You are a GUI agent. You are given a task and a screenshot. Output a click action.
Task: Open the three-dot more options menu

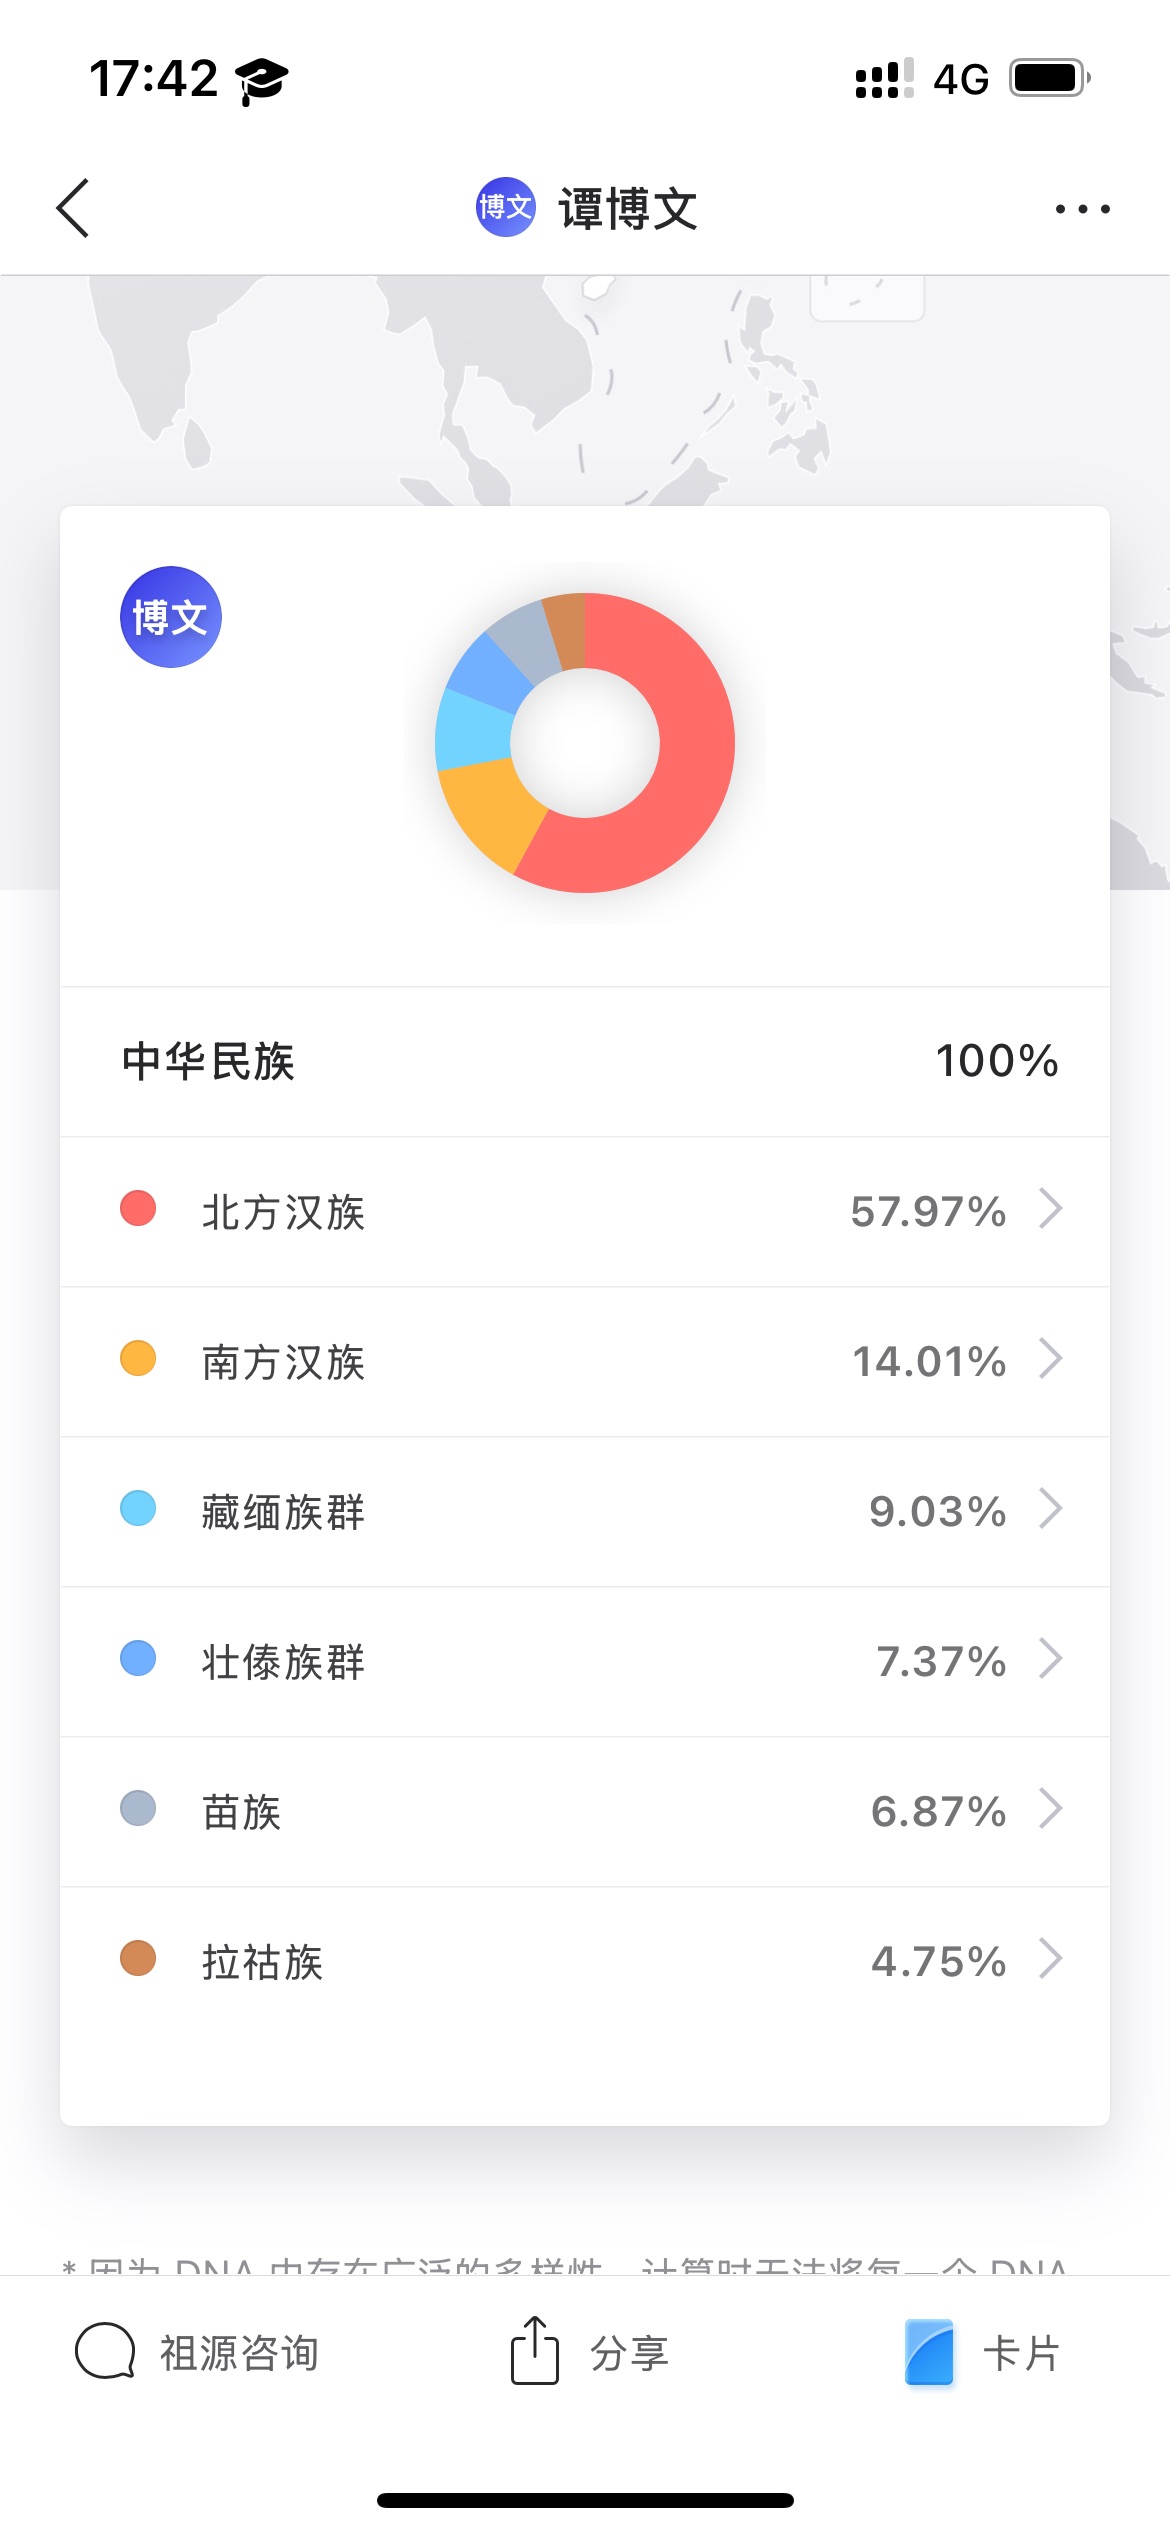point(1082,209)
